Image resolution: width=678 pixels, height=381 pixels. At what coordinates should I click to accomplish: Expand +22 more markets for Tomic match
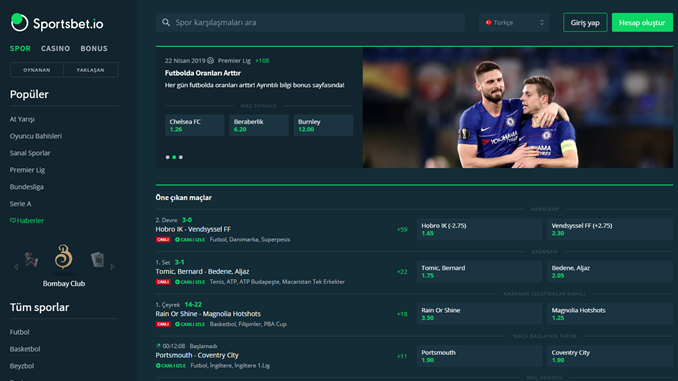pyautogui.click(x=402, y=272)
